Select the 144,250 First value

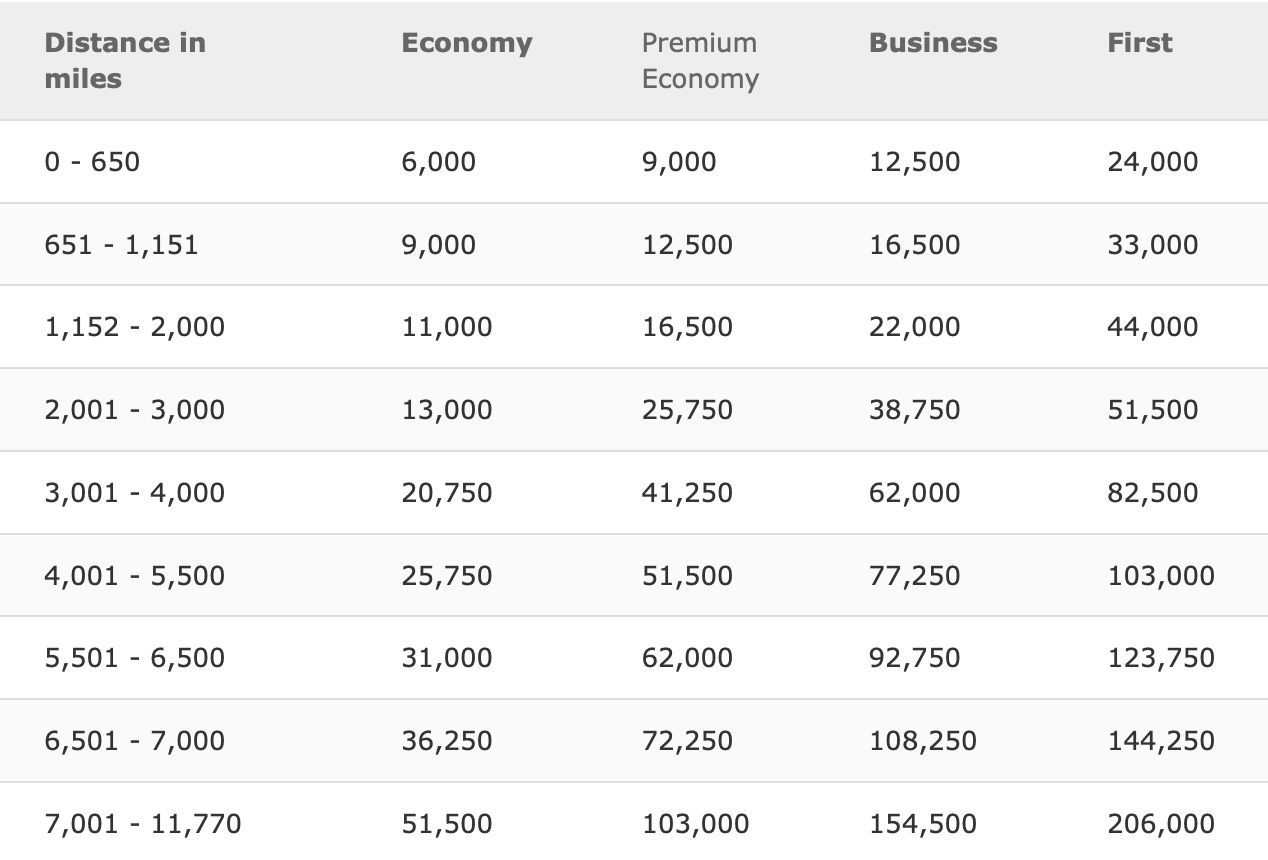pos(1161,741)
